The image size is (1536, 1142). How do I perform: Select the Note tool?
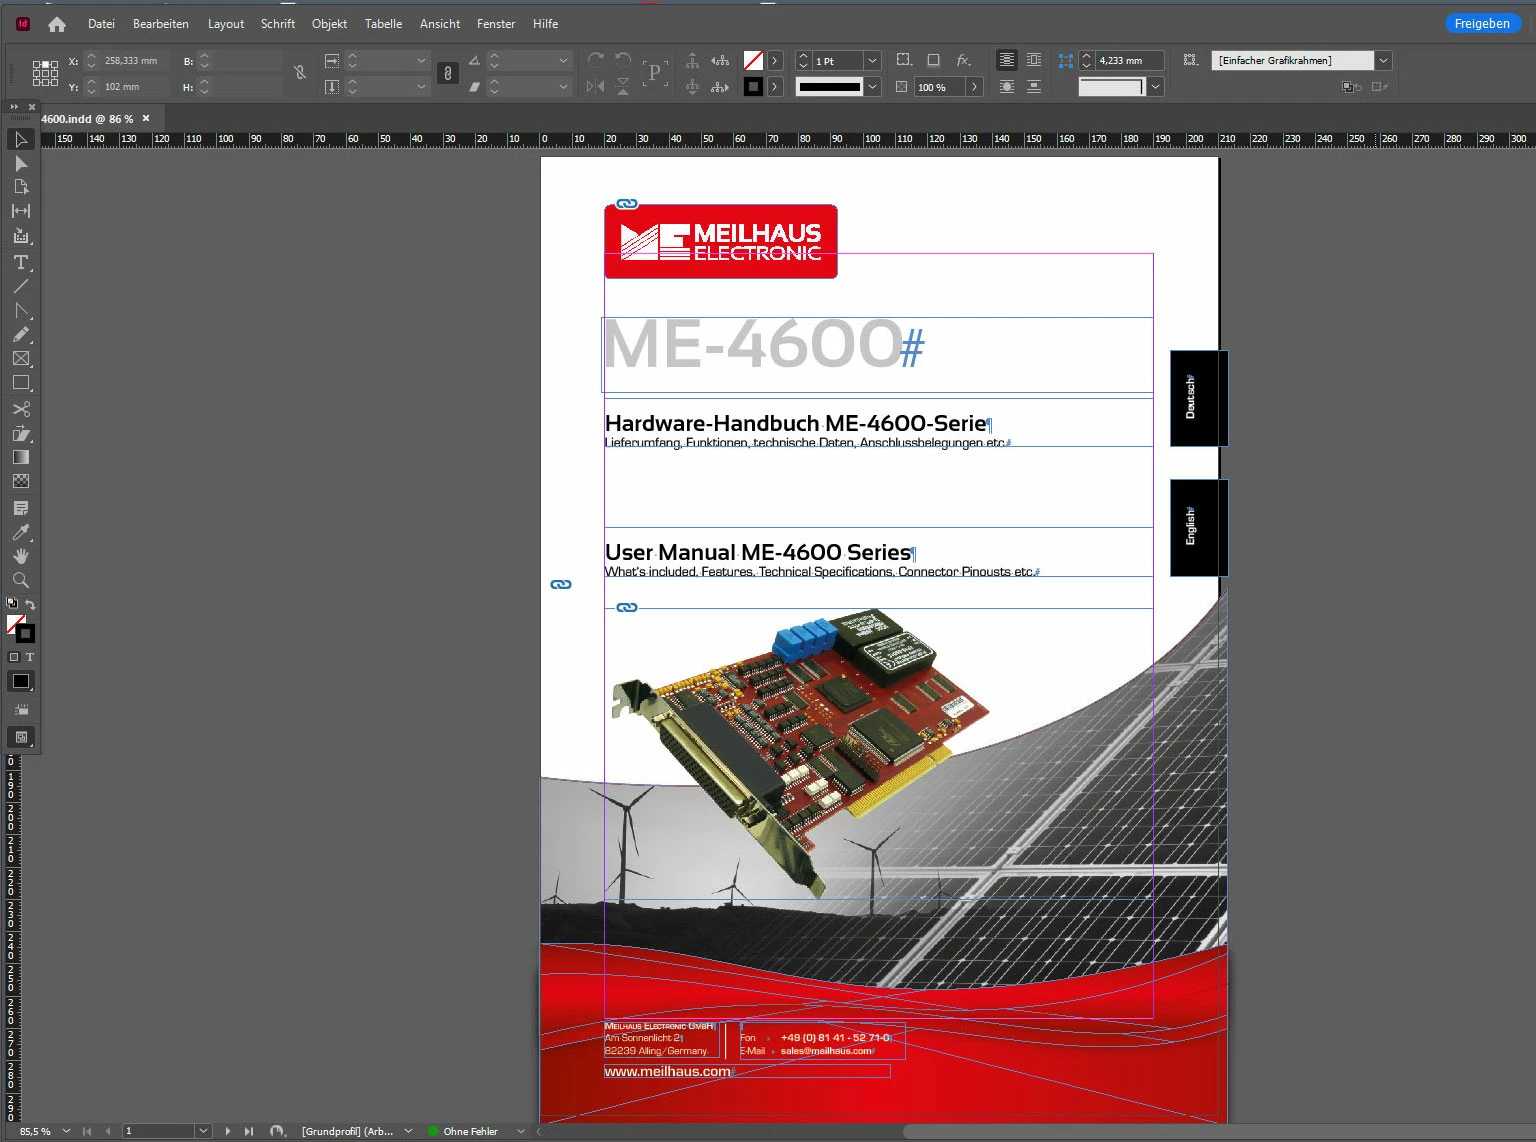pos(20,508)
